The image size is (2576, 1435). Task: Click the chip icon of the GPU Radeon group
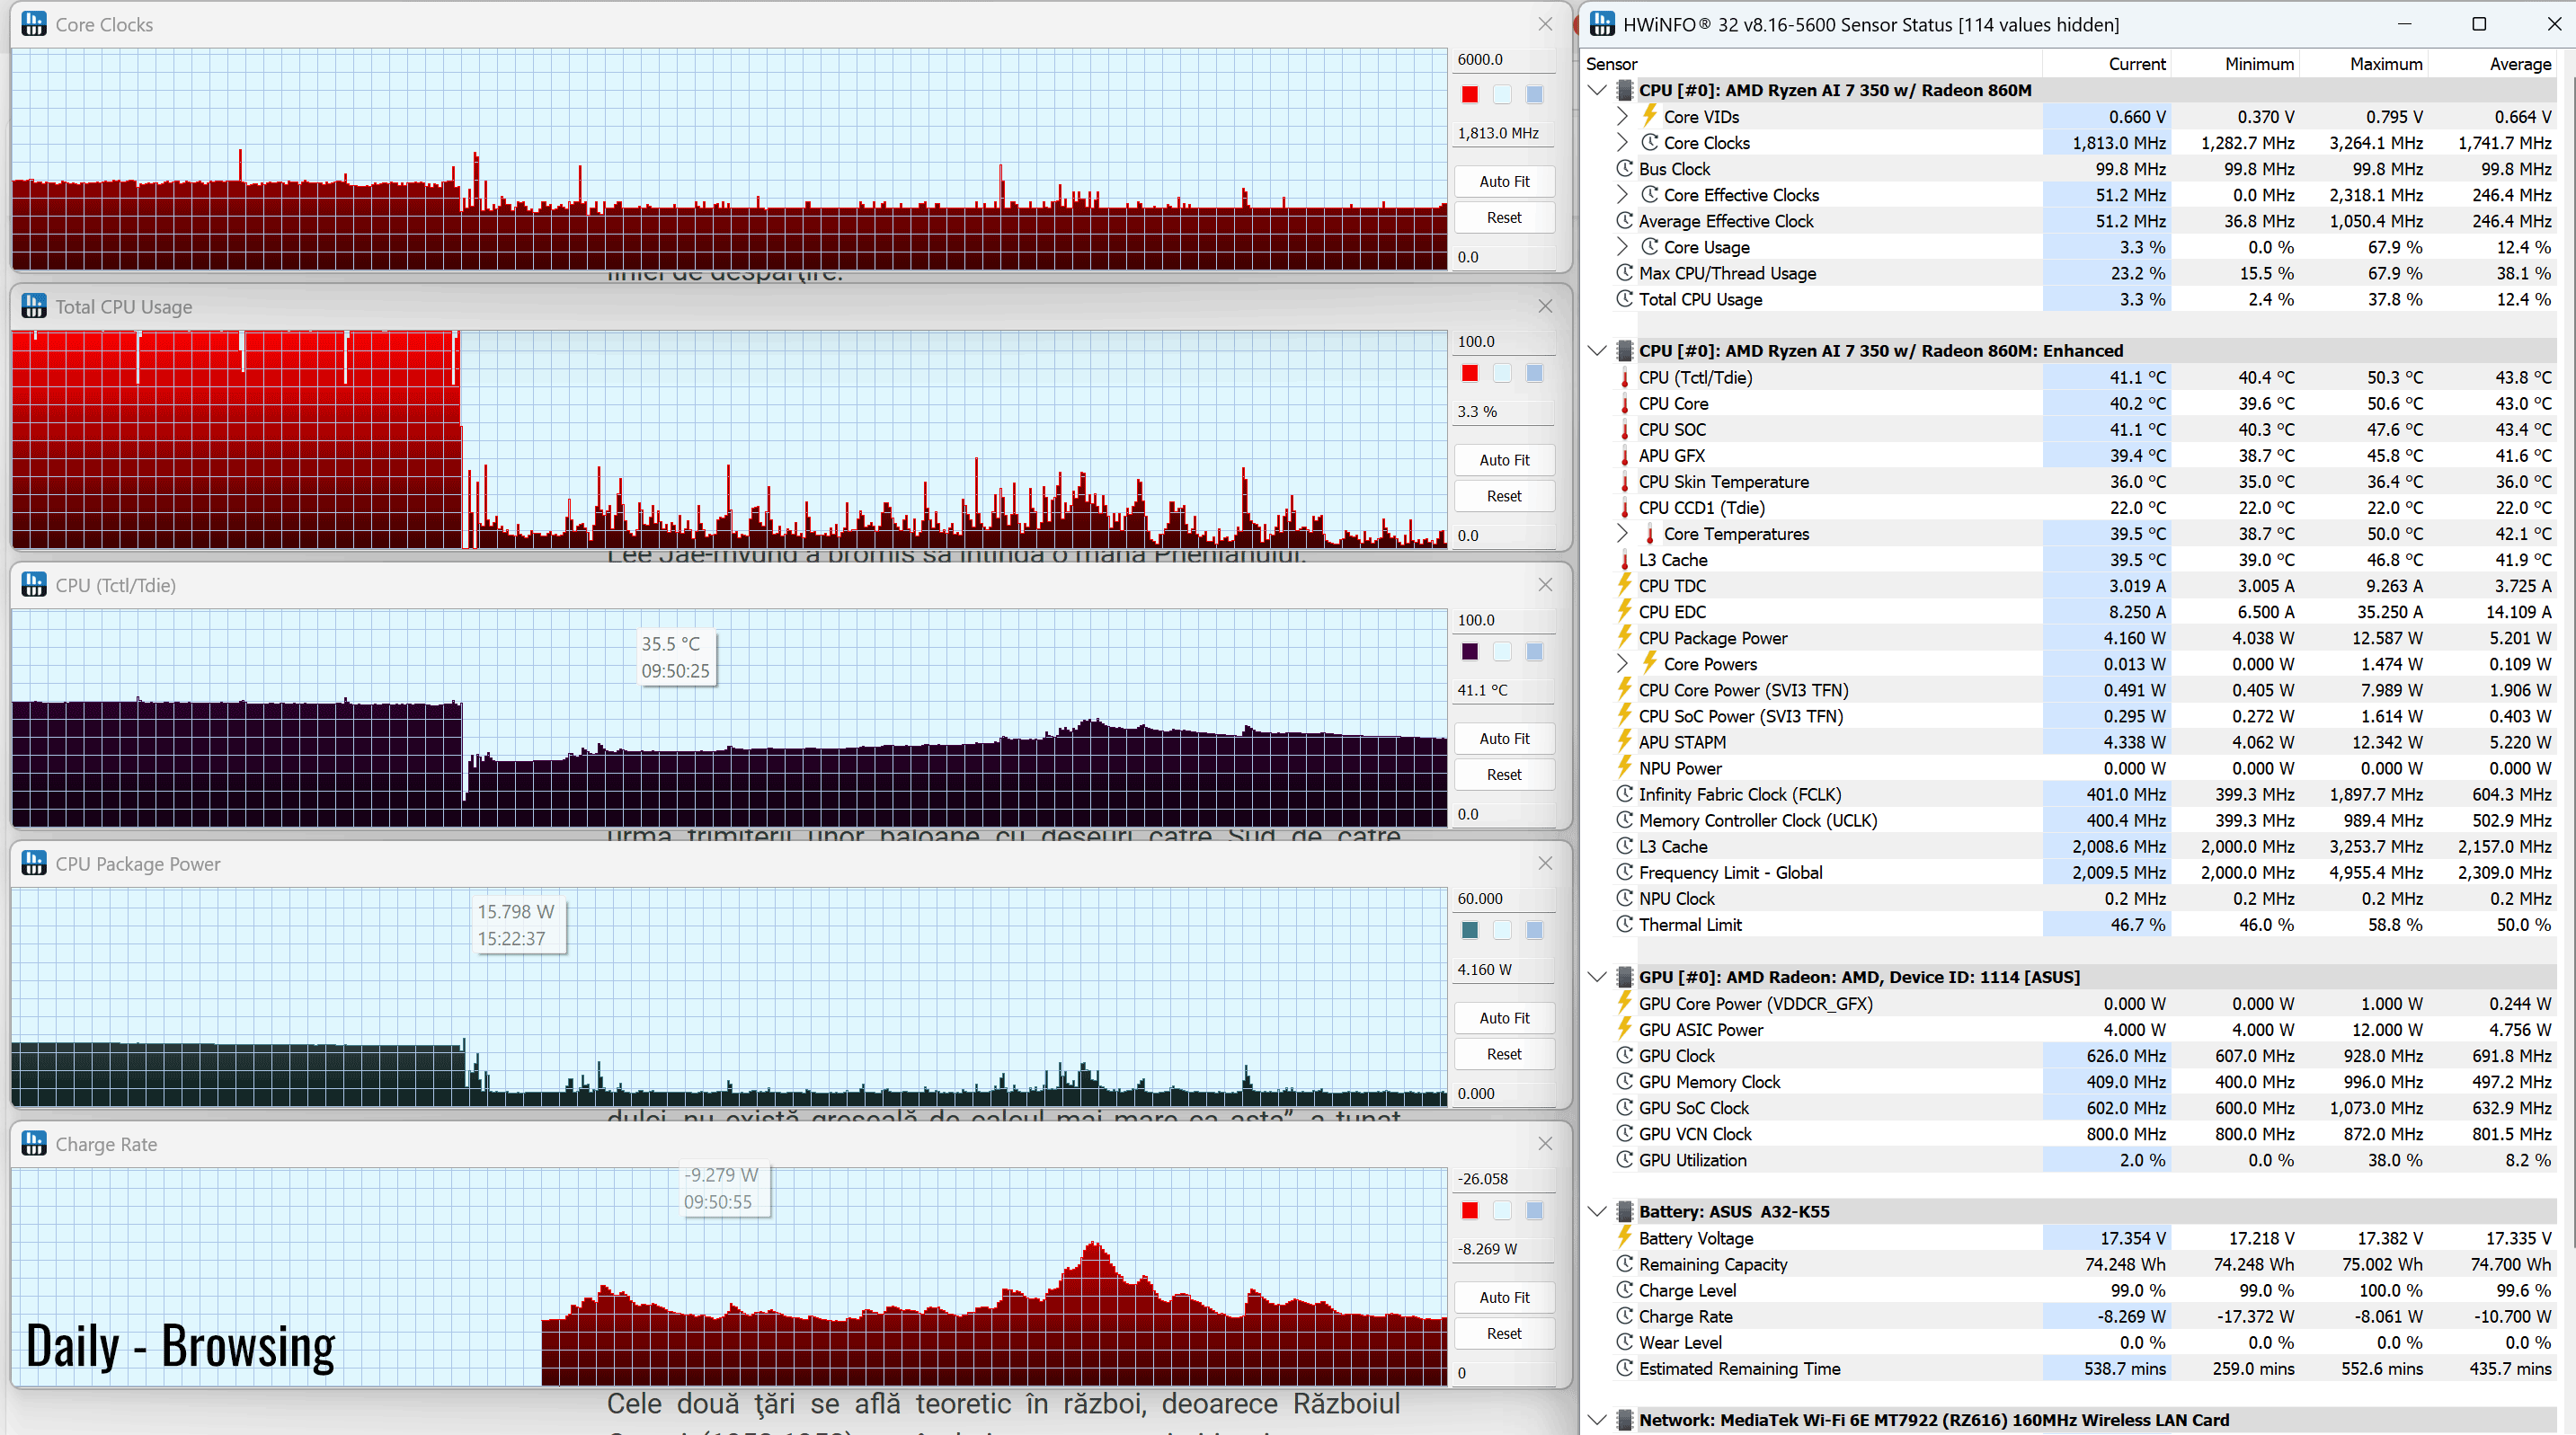click(x=1624, y=977)
